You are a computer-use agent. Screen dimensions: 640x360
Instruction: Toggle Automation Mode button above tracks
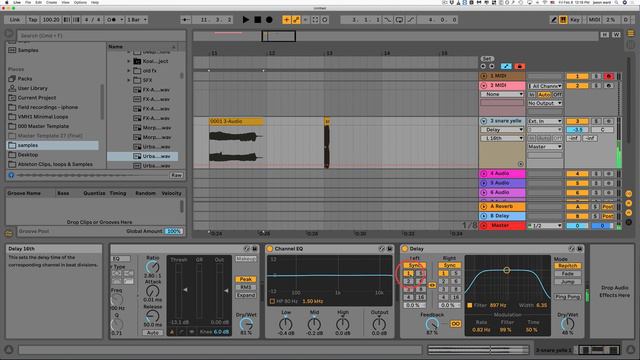point(506,66)
